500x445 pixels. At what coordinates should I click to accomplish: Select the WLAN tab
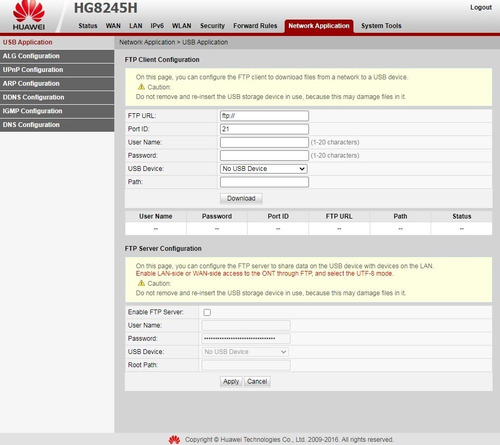coord(181,26)
